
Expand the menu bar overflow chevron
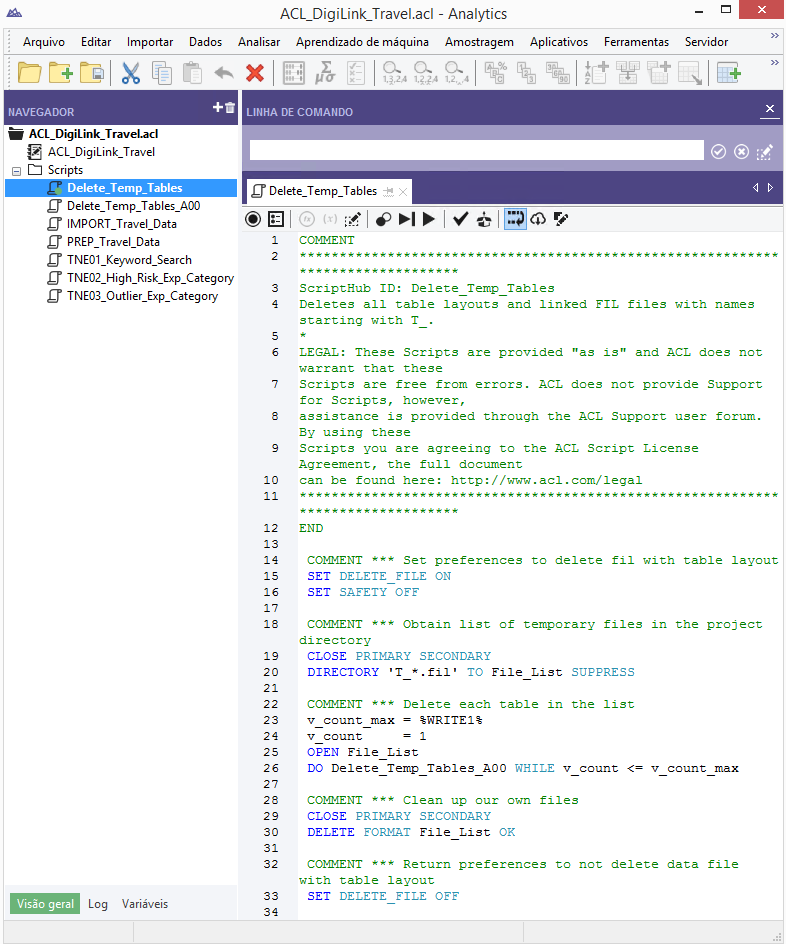tap(774, 35)
